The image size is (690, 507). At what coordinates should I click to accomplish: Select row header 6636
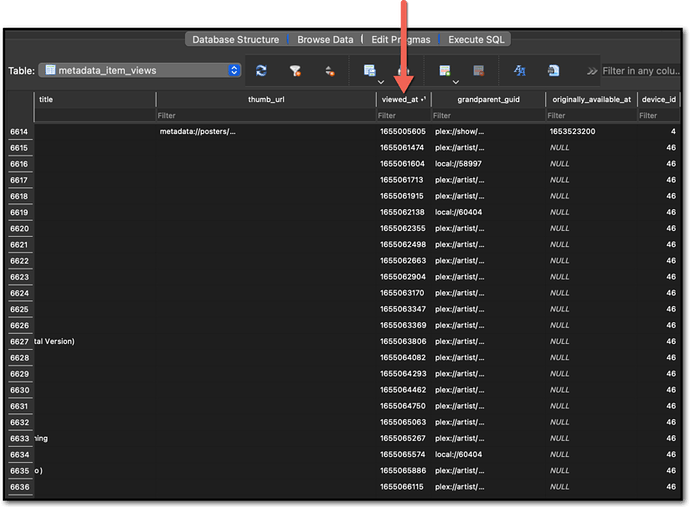[x=19, y=487]
